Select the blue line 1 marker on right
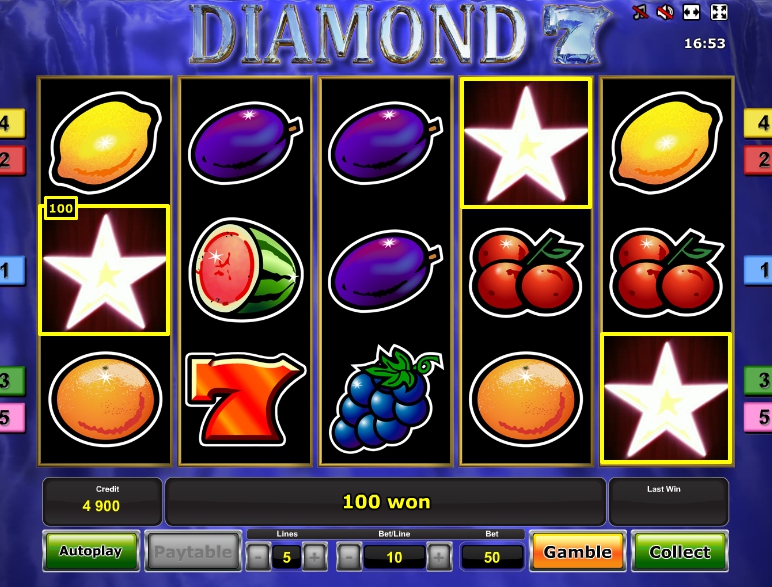This screenshot has height=587, width=772. click(758, 270)
